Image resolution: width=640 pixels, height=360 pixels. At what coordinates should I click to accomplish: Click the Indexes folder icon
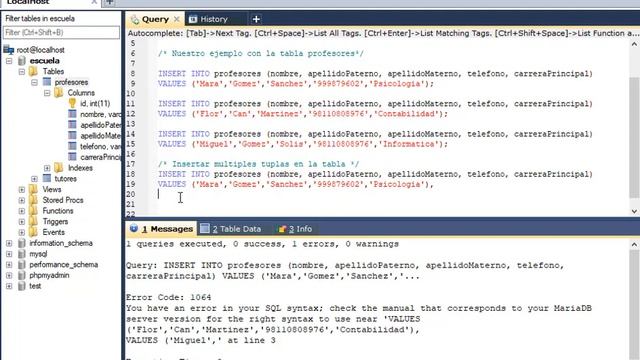[x=59, y=168]
